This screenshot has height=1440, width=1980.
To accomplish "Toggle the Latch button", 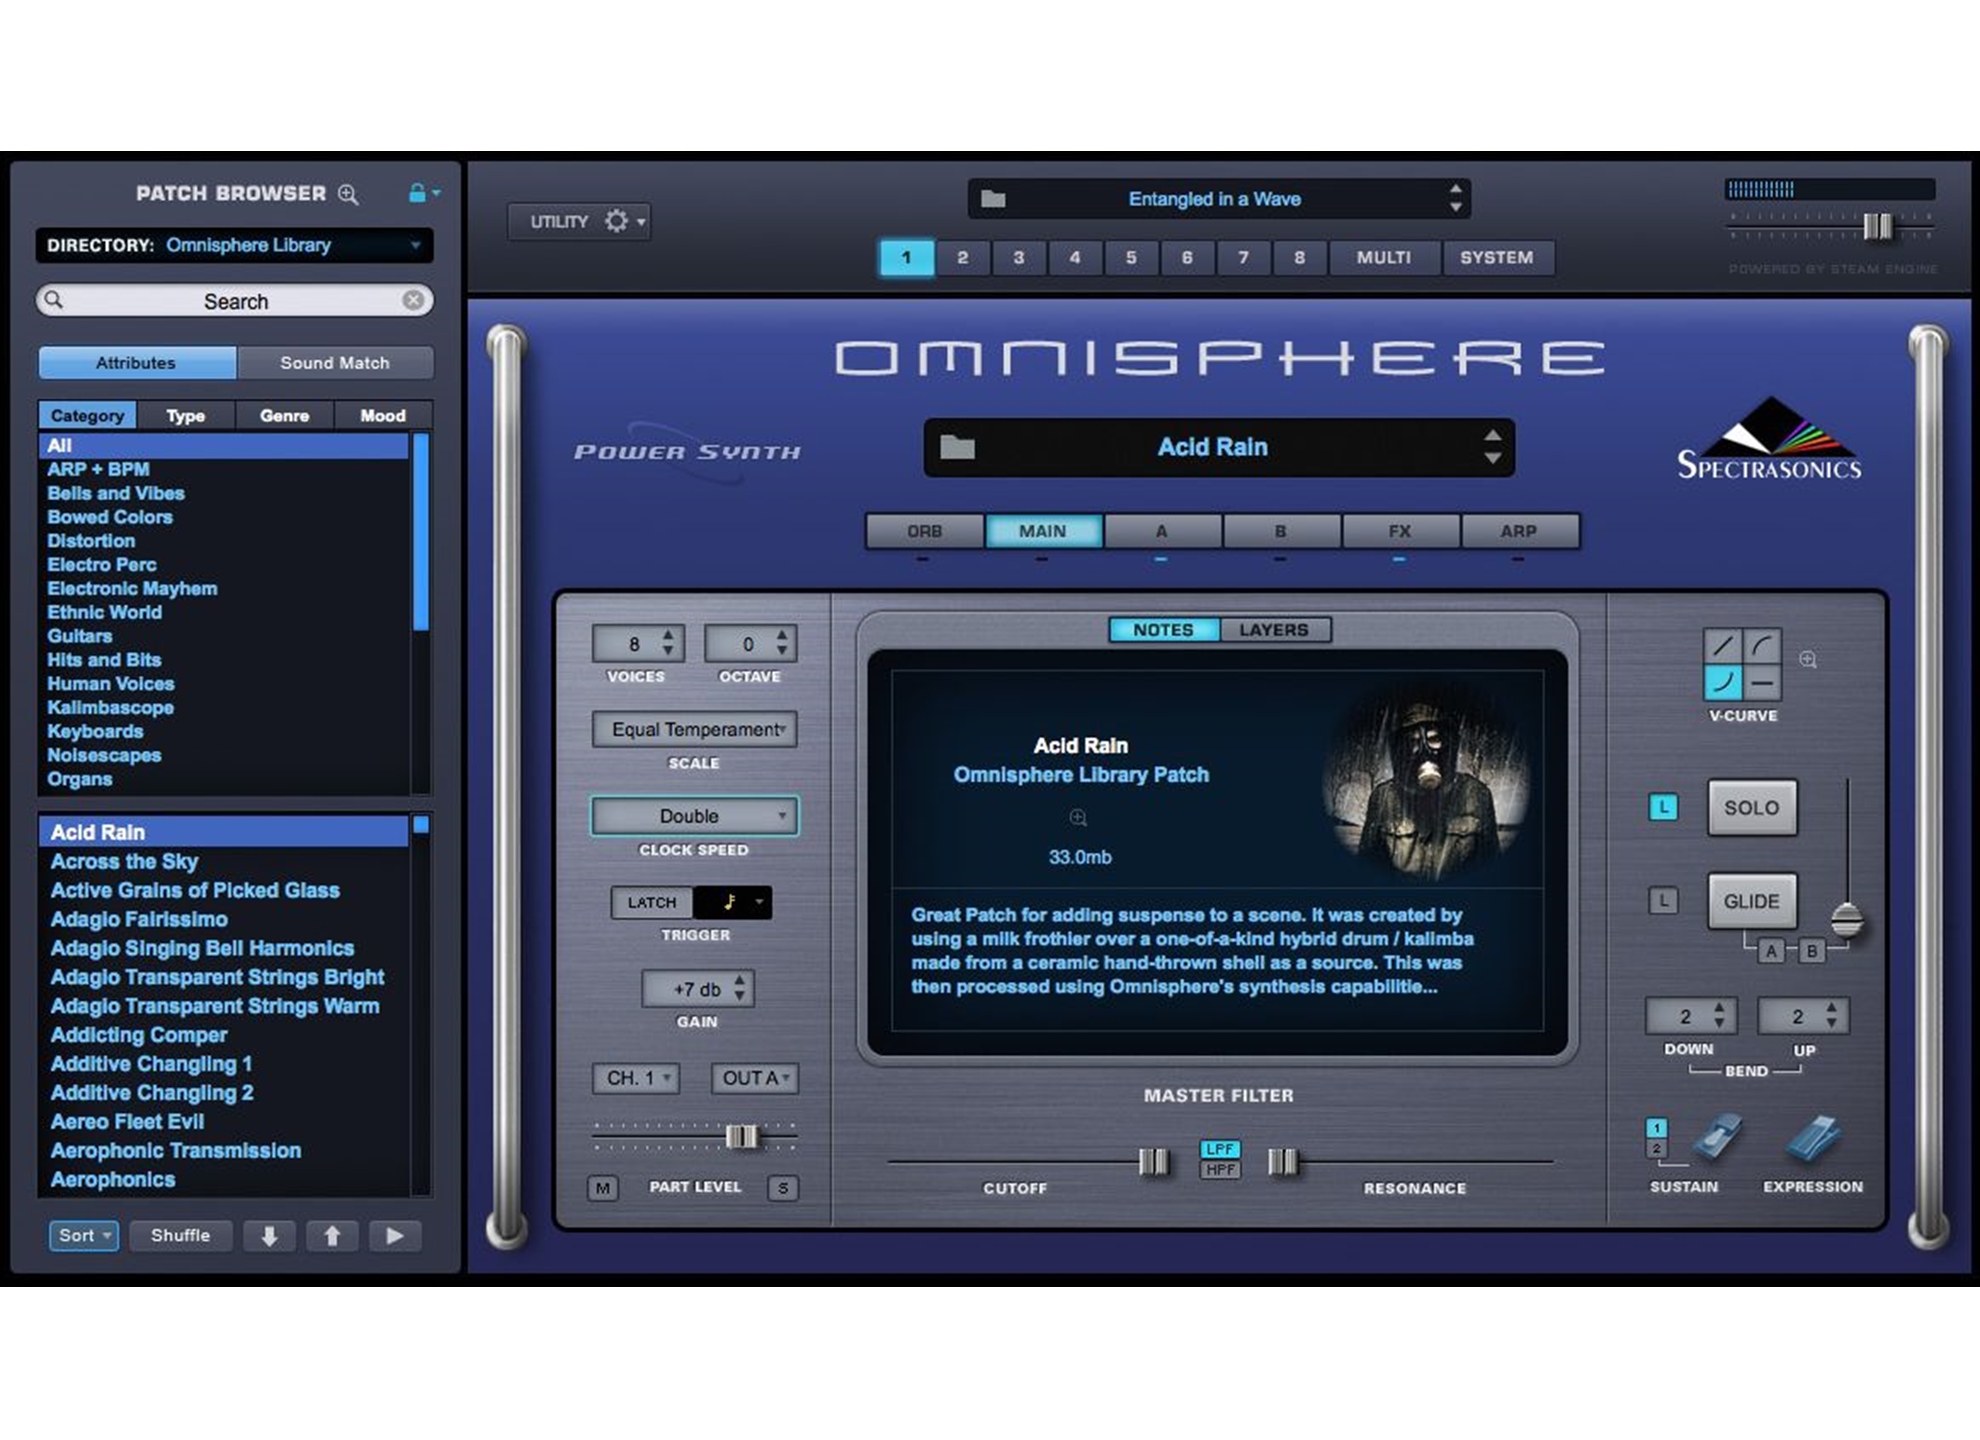I will pos(652,902).
